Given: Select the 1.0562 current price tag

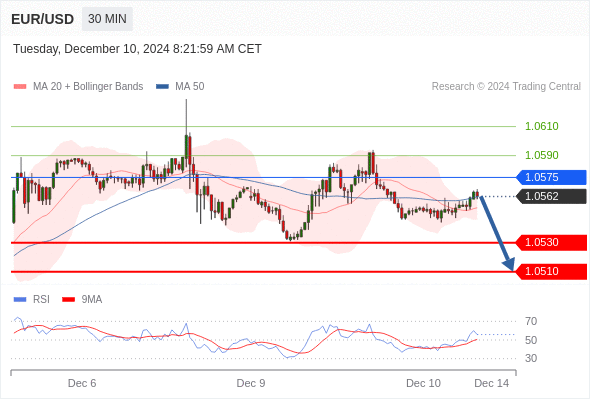Looking at the screenshot, I should tap(551, 196).
